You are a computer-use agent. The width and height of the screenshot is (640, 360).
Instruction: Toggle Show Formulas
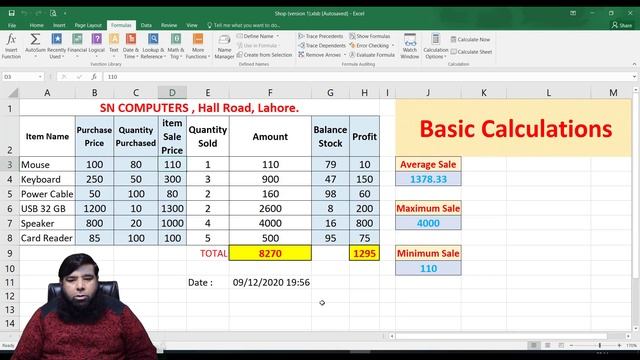[370, 36]
